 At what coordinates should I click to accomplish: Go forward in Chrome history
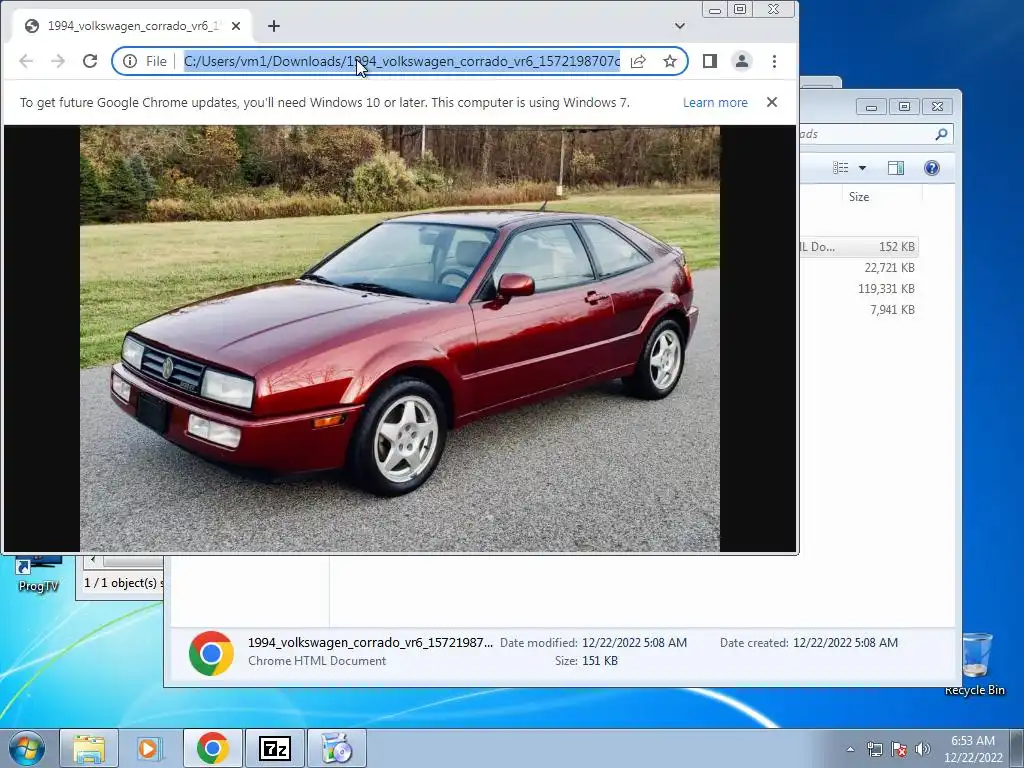tap(58, 61)
